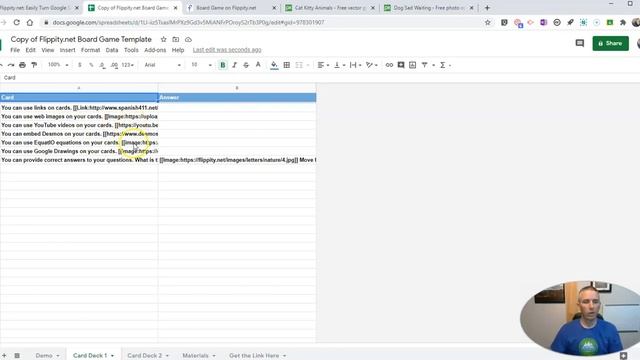Screen dimensions: 640x360
Task: Select the 'Answer' header cell
Action: [237, 97]
